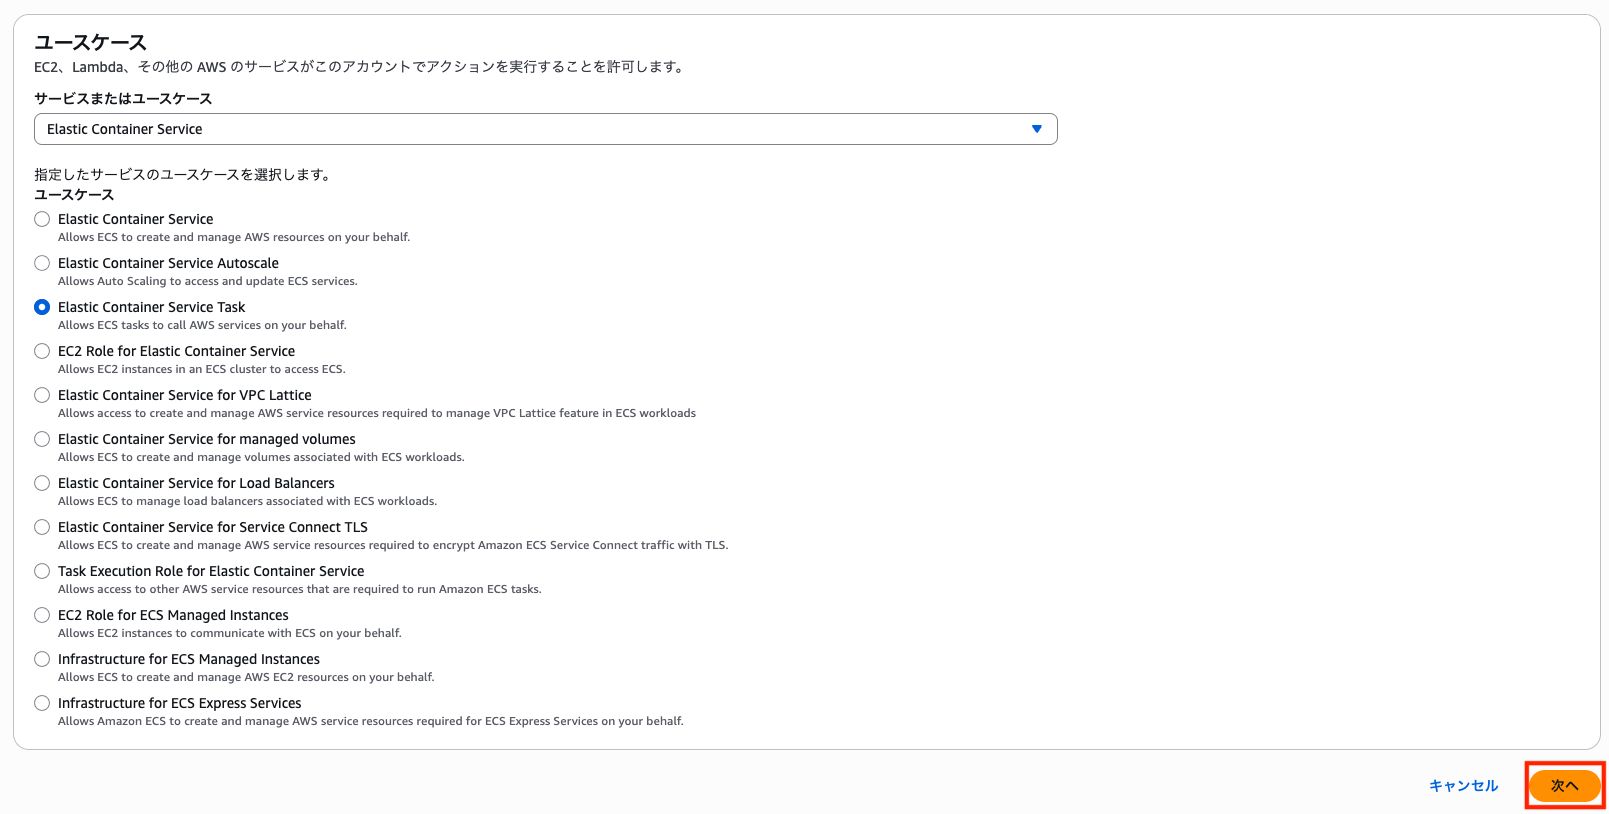Select Task Execution Role for Elastic Container Service

[x=42, y=571]
